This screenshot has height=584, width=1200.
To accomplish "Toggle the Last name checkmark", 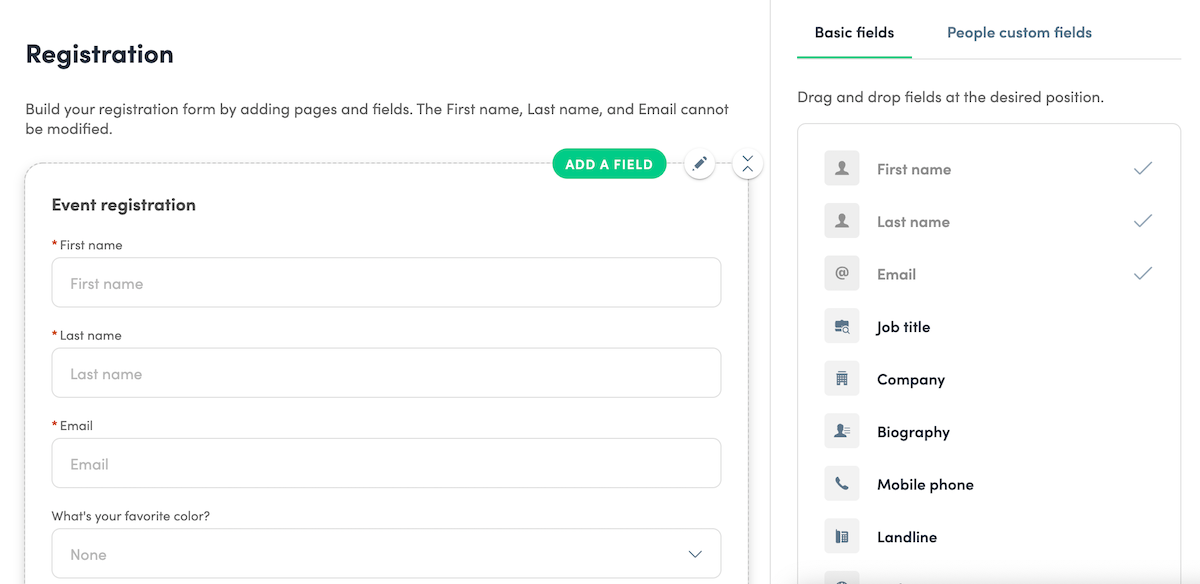I will (1143, 221).
